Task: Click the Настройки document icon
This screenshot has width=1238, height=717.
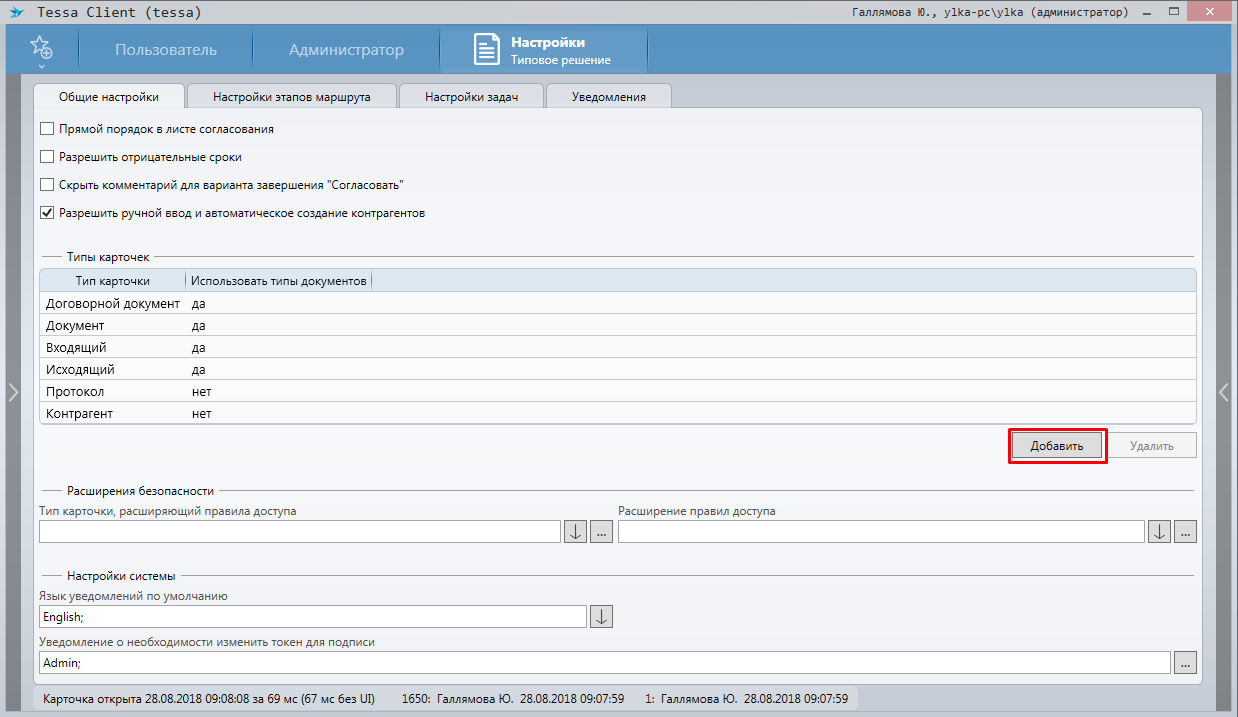Action: (486, 50)
